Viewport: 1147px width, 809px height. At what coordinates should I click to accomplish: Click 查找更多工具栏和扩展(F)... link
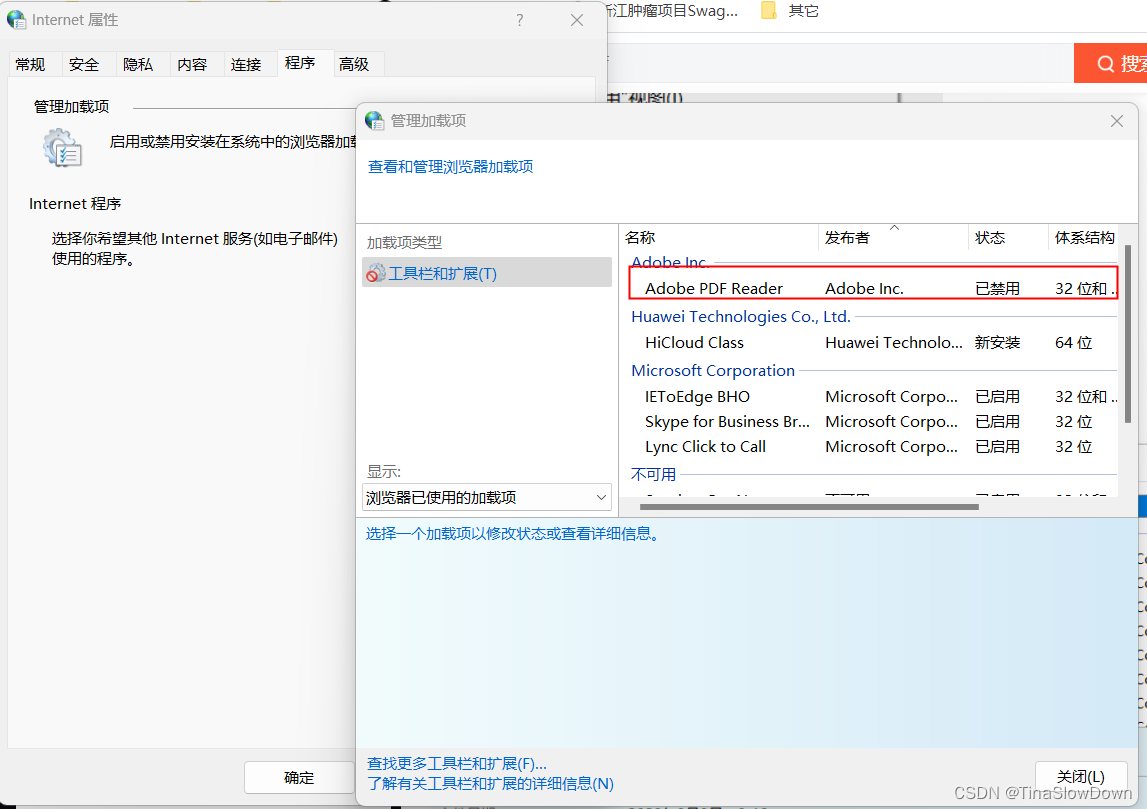point(456,764)
